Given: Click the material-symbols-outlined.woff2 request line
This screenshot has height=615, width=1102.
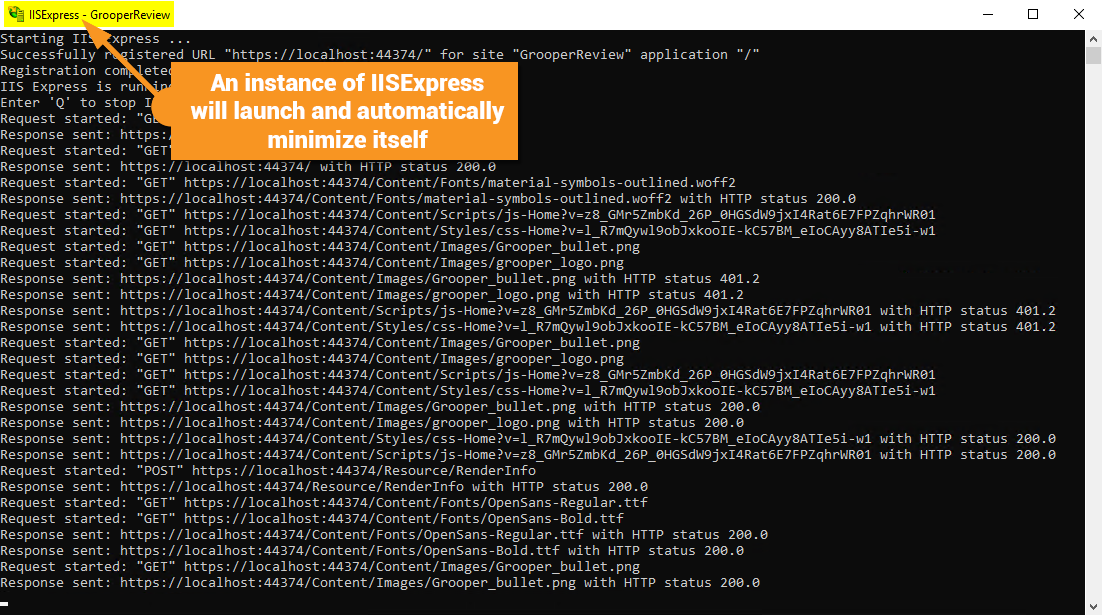Looking at the screenshot, I should [368, 183].
